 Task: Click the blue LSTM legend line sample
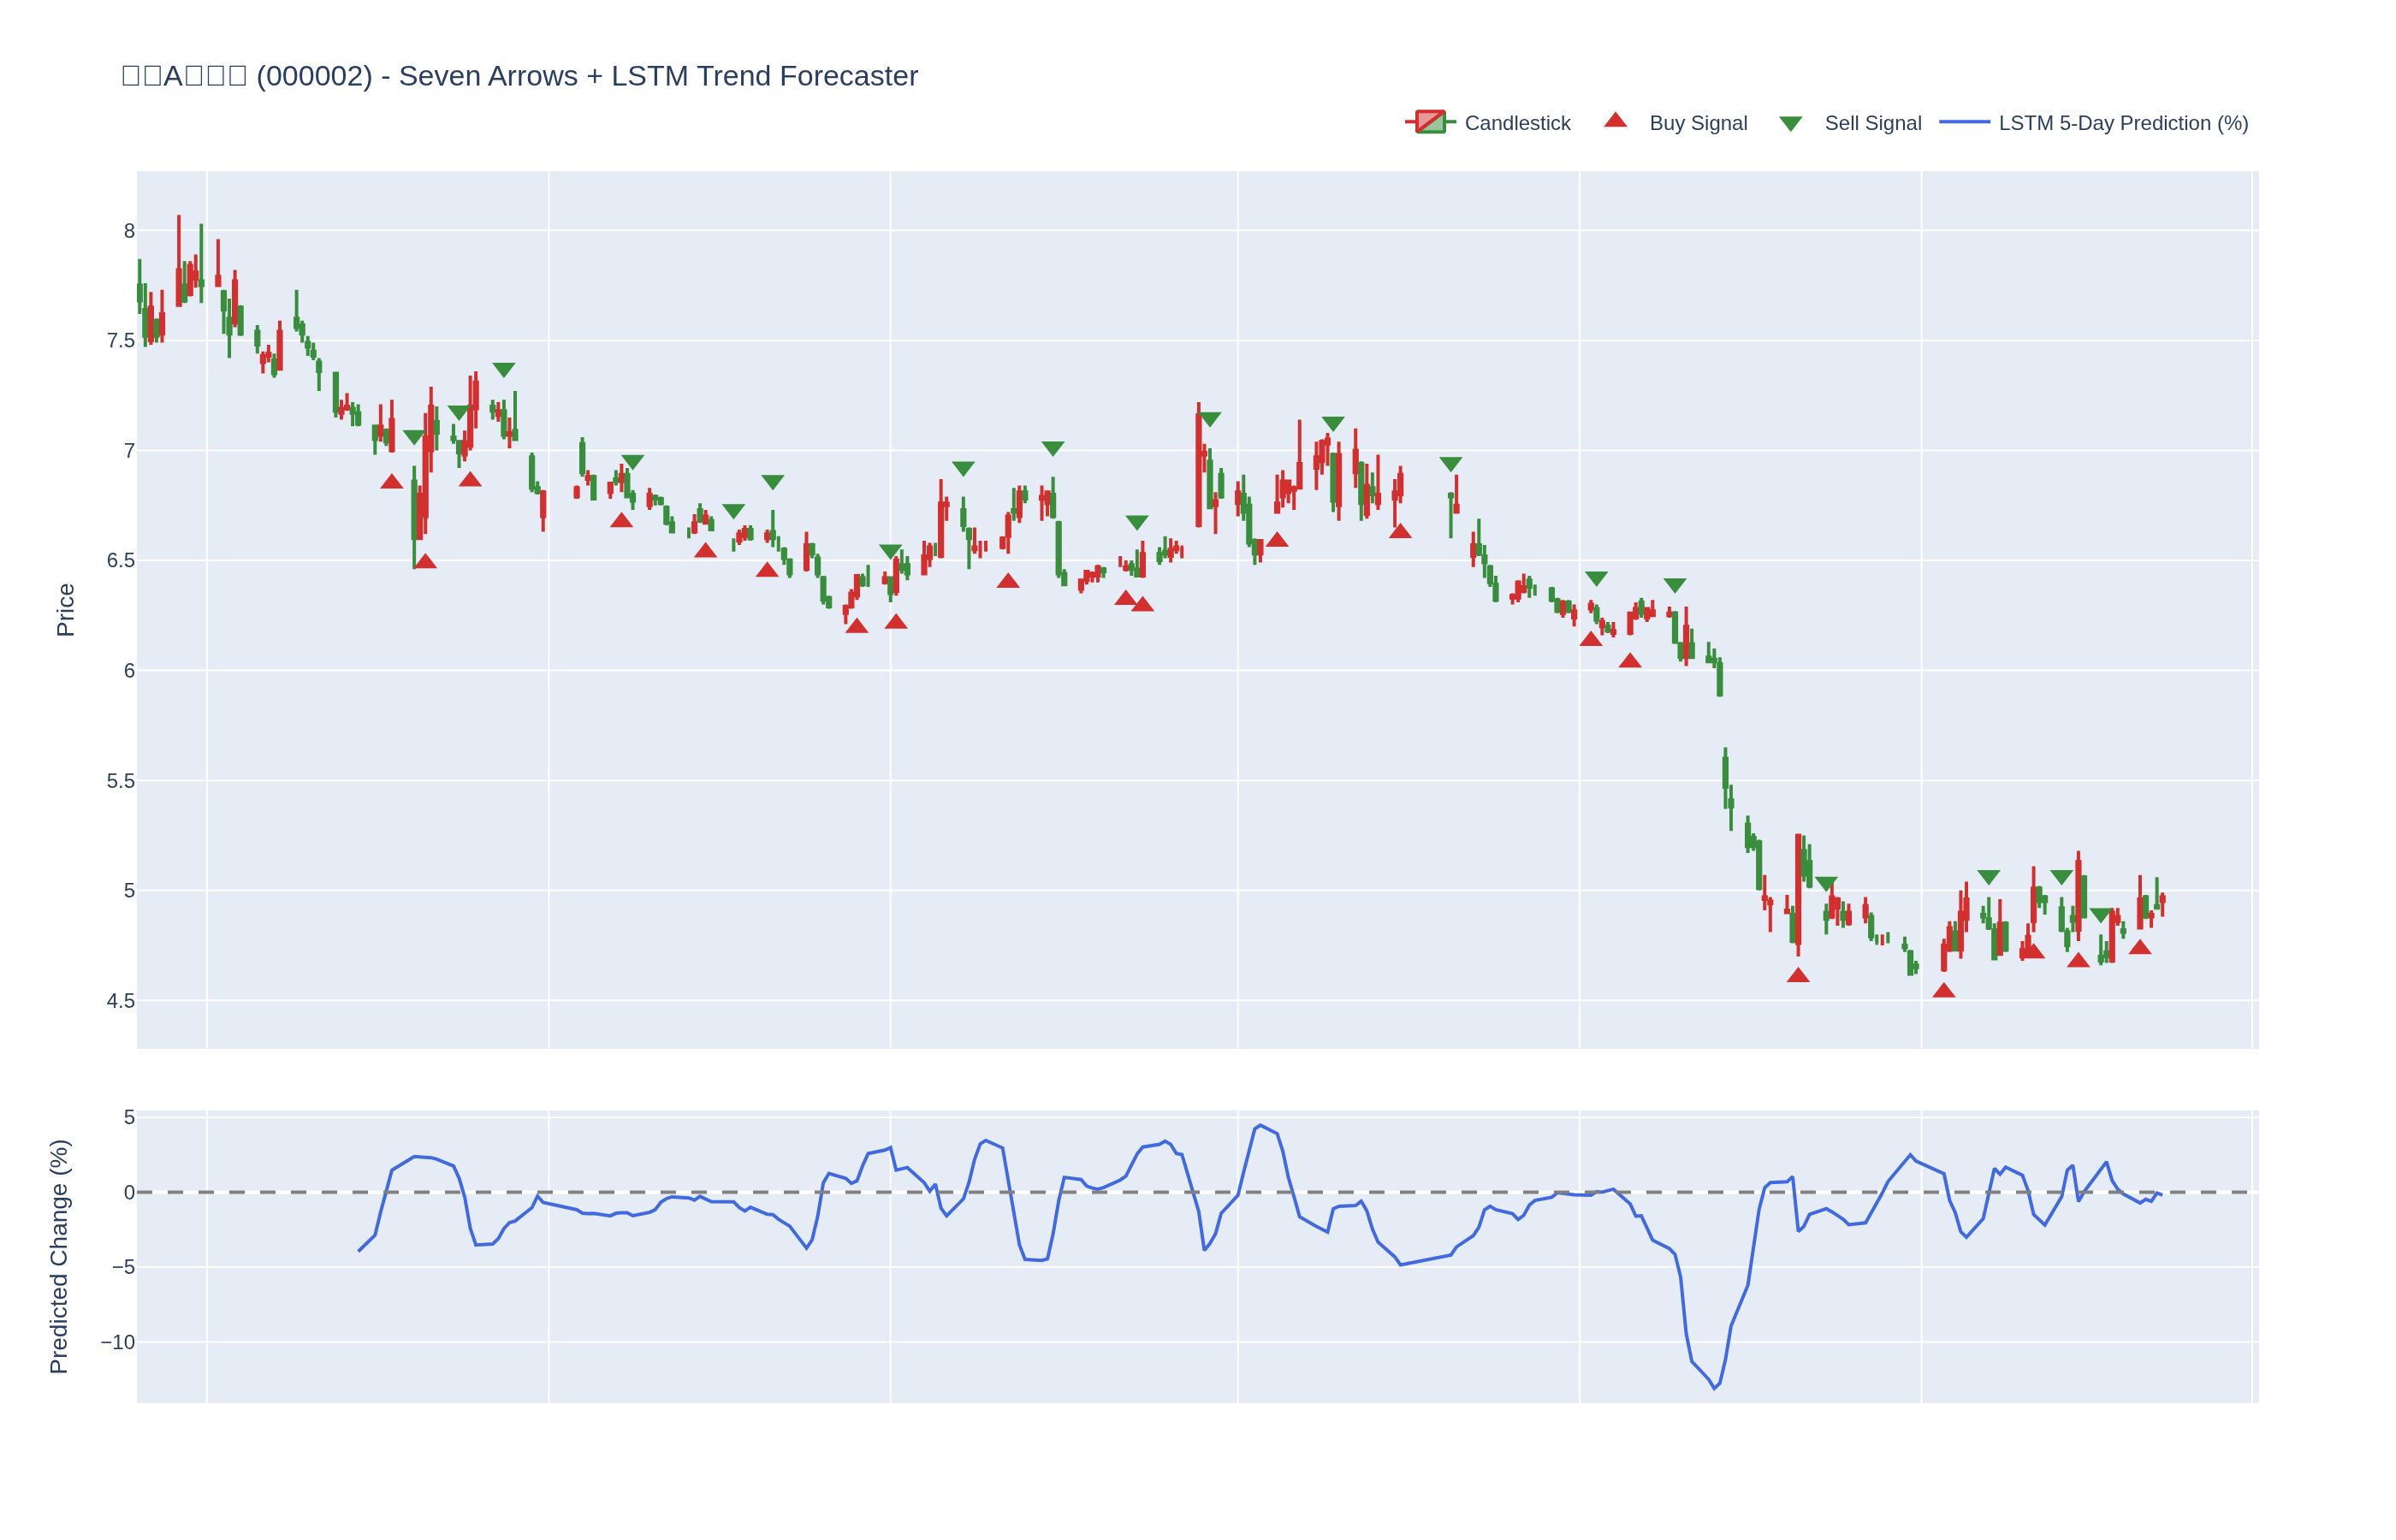1964,122
